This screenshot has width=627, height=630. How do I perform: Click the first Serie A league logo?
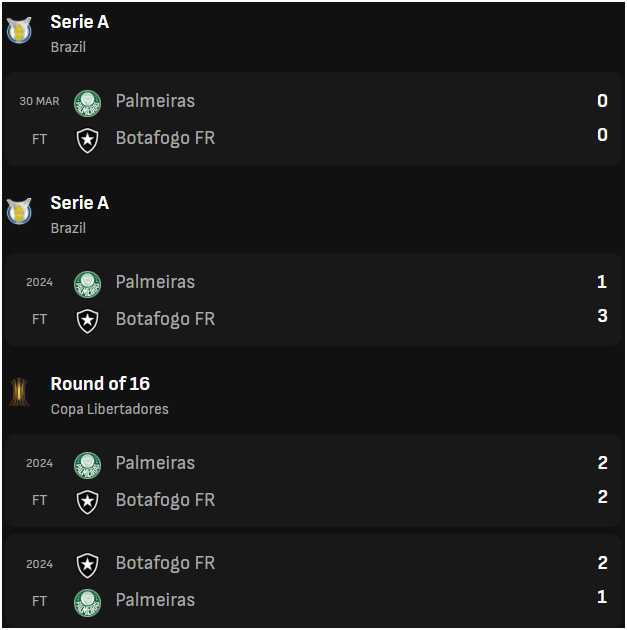pyautogui.click(x=19, y=30)
